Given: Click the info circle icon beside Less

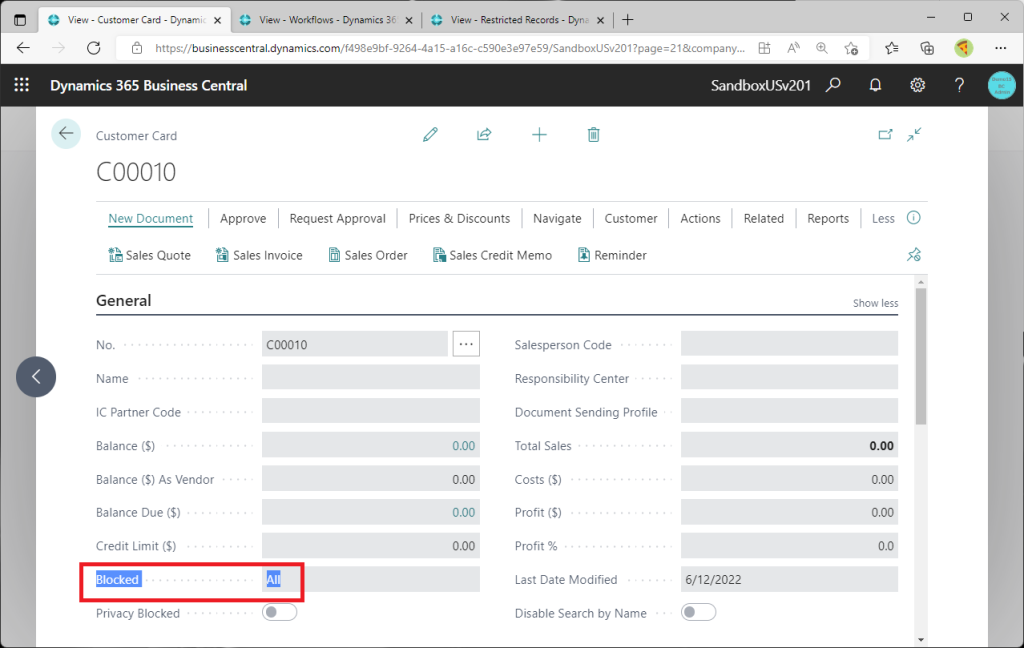Looking at the screenshot, I should coord(914,218).
